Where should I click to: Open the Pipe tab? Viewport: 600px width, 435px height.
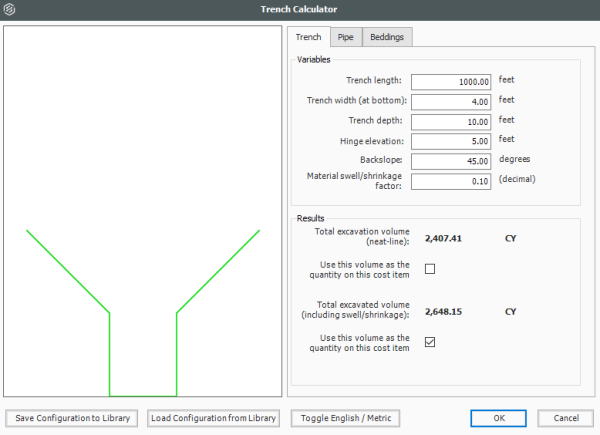345,37
